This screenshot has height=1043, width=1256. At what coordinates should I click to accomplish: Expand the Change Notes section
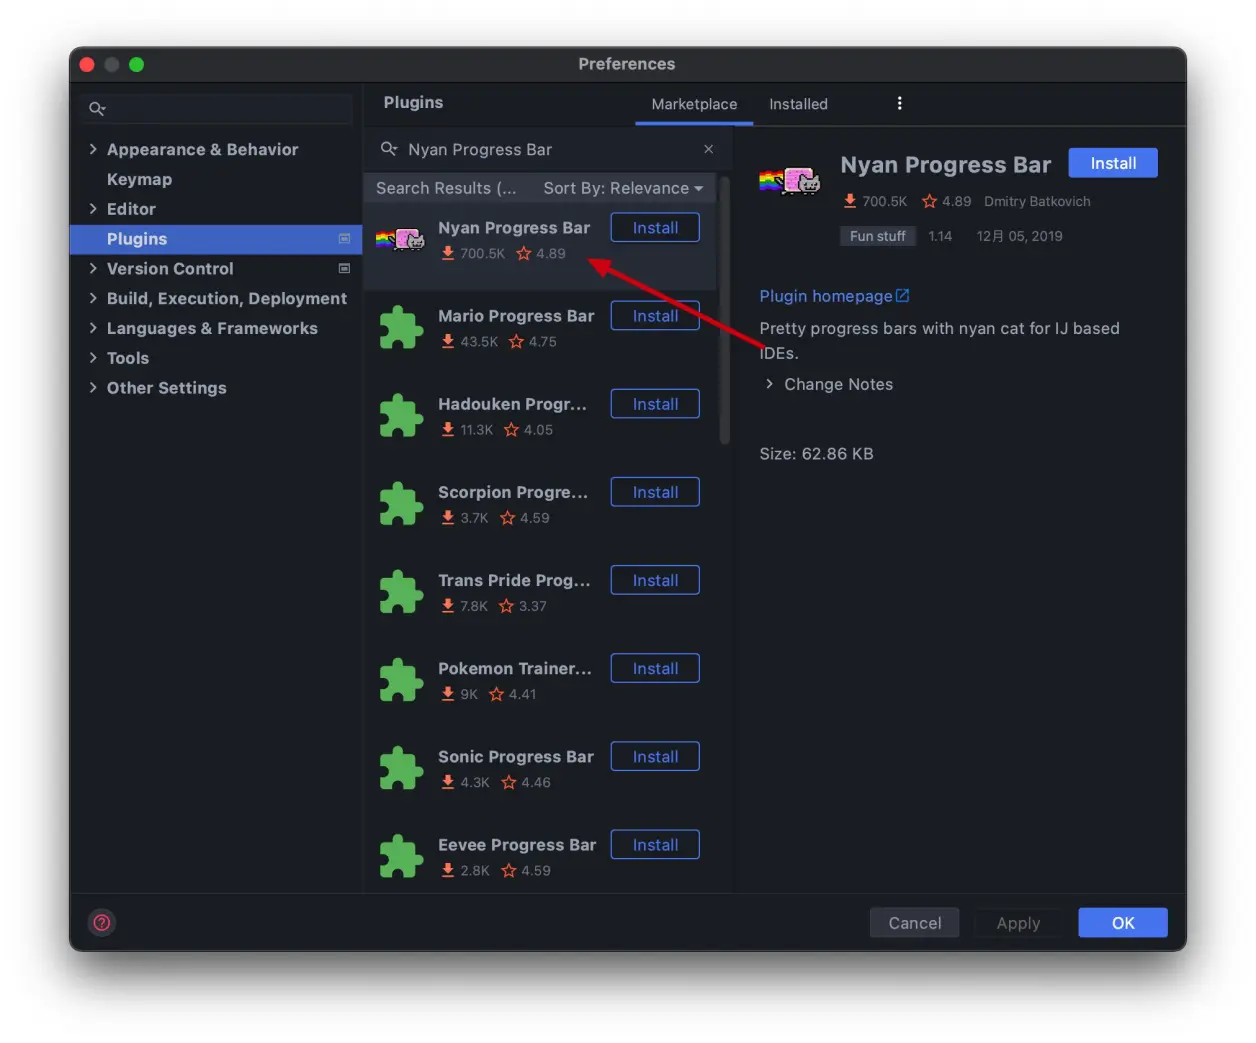769,384
